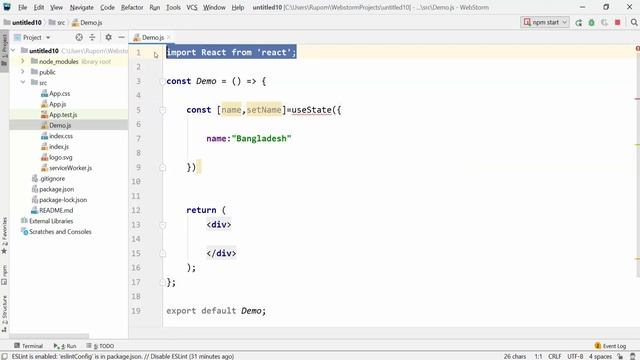Image resolution: width=640 pixels, height=360 pixels.
Task: Open the VCS menu
Action: pos(192,7)
